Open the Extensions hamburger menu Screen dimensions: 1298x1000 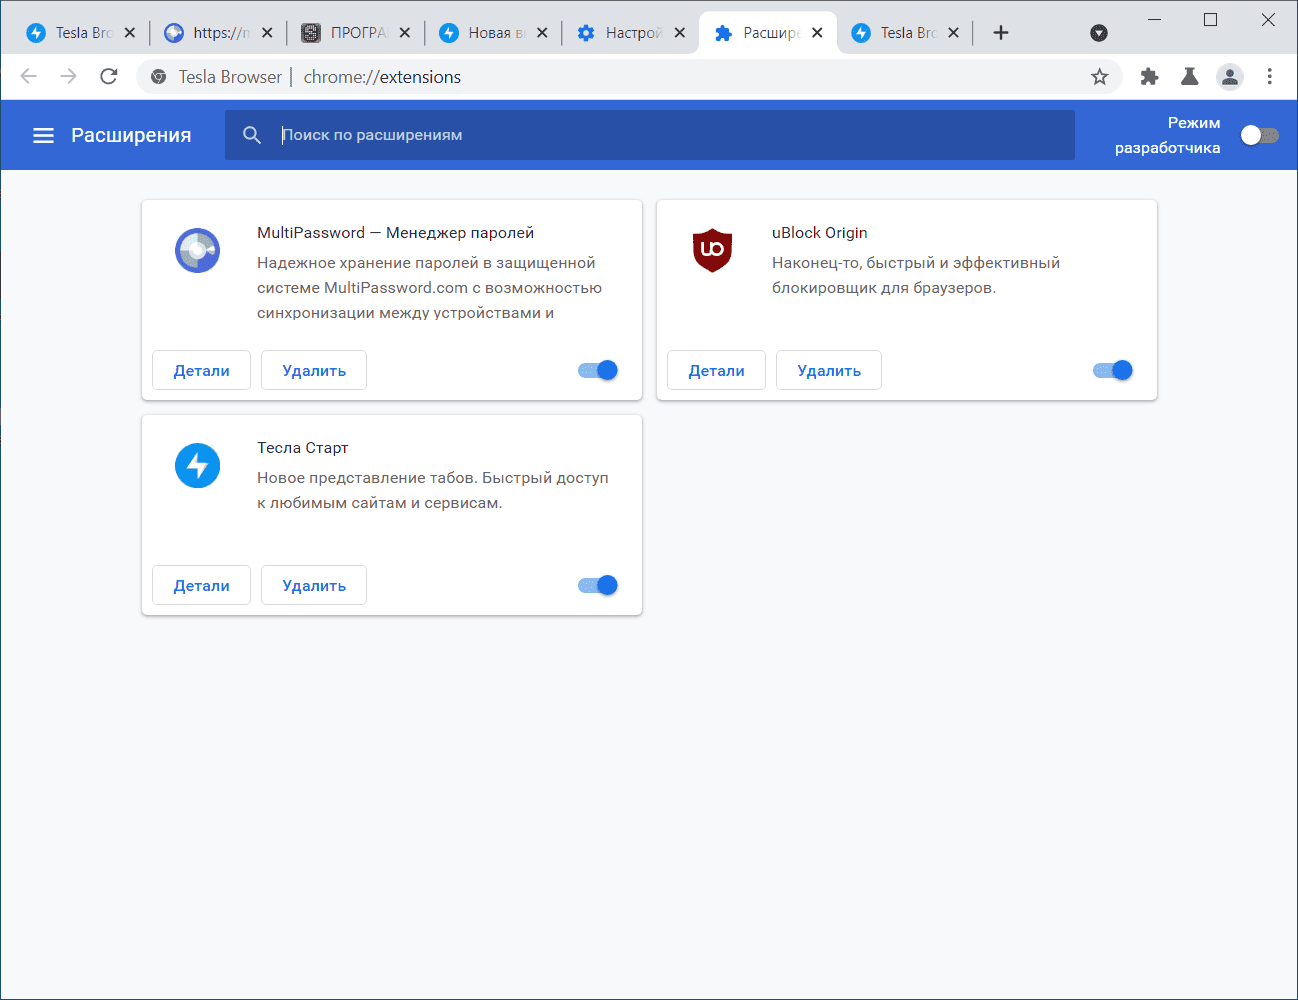[43, 135]
